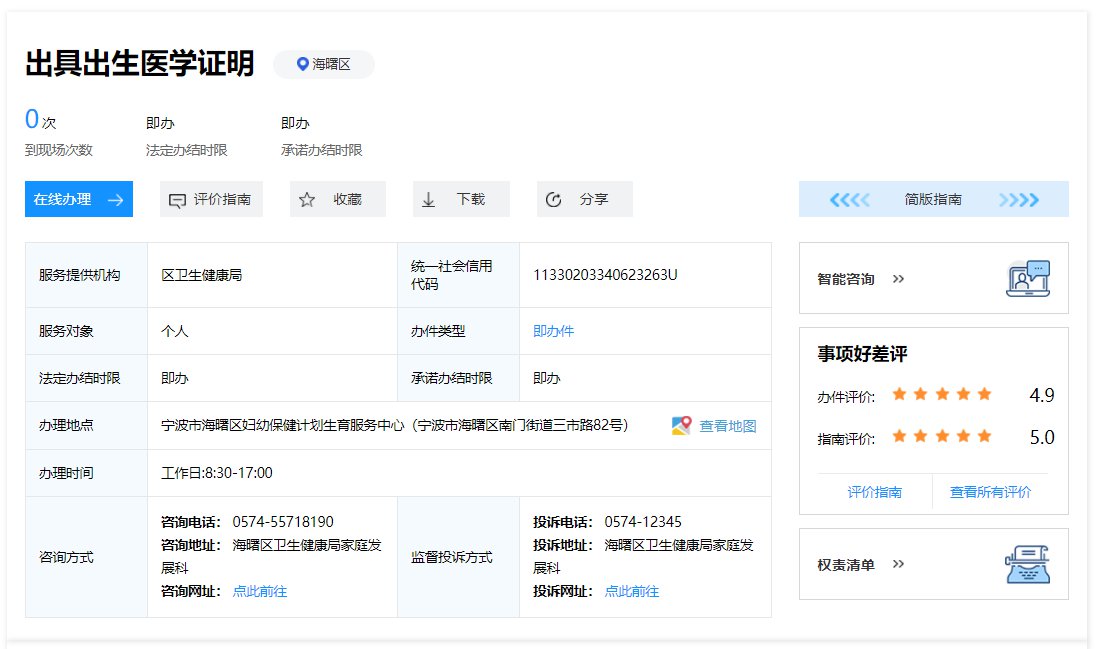This screenshot has width=1097, height=649.
Task: Click the 在线办理 button
Action: click(78, 199)
